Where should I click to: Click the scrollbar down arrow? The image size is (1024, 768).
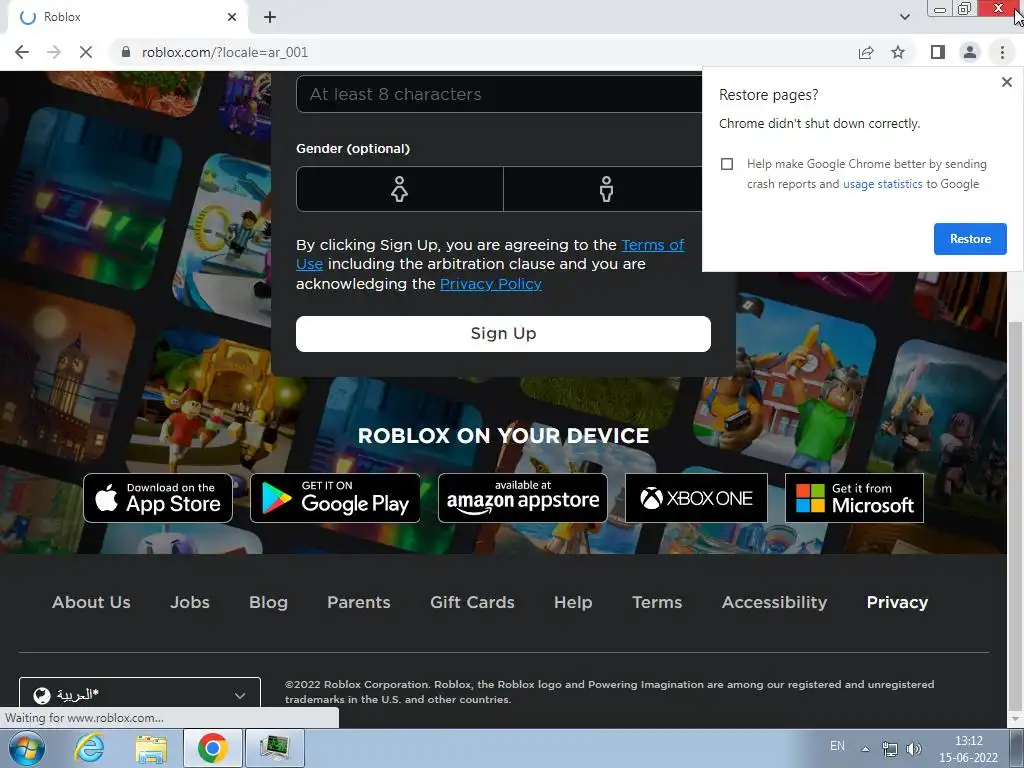(1016, 719)
